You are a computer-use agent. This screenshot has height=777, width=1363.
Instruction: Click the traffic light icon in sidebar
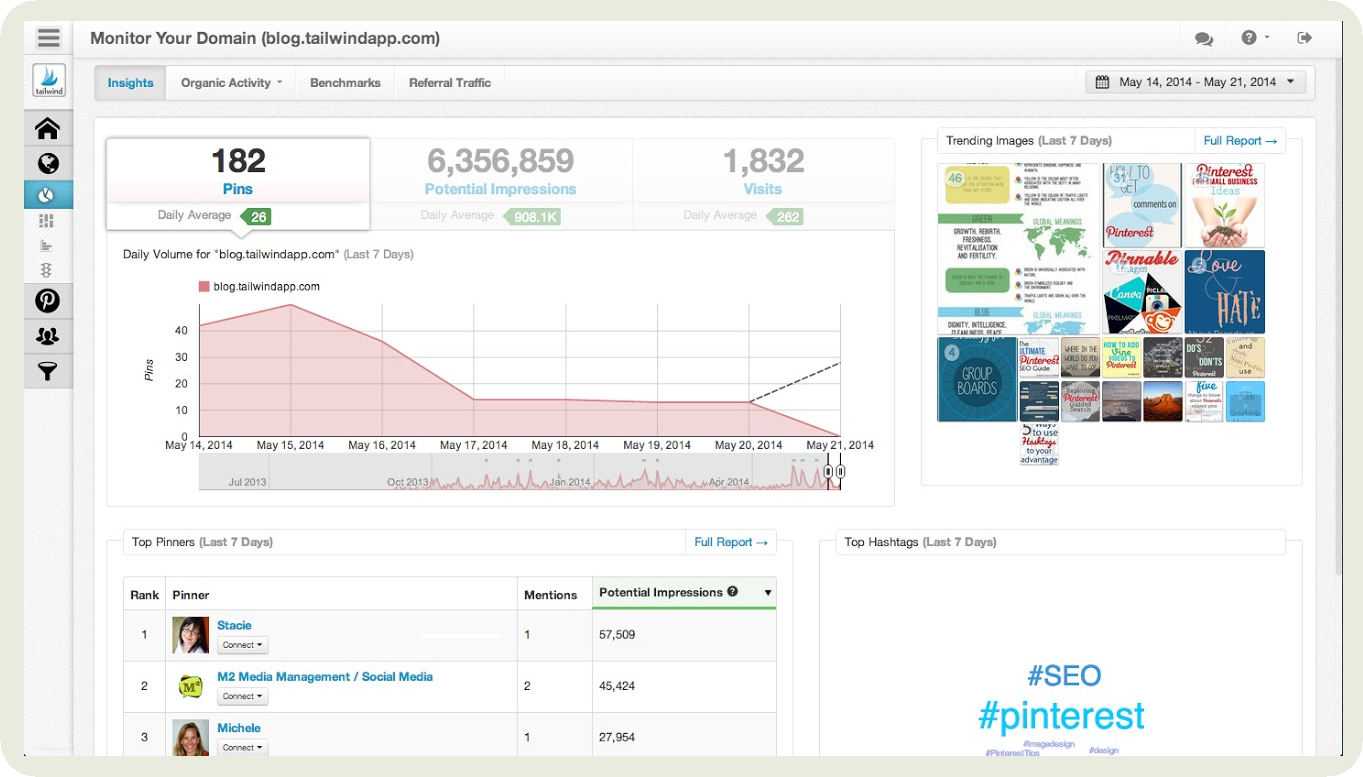pos(48,270)
